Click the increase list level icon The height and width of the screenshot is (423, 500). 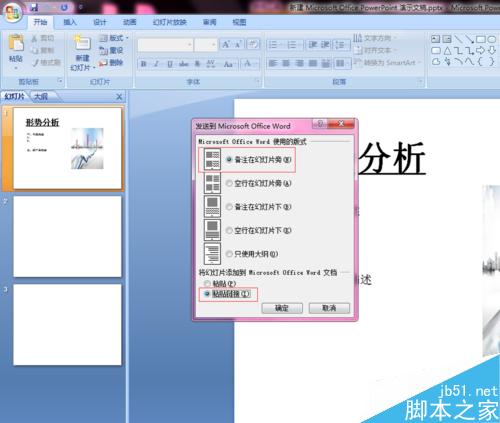(x=325, y=45)
